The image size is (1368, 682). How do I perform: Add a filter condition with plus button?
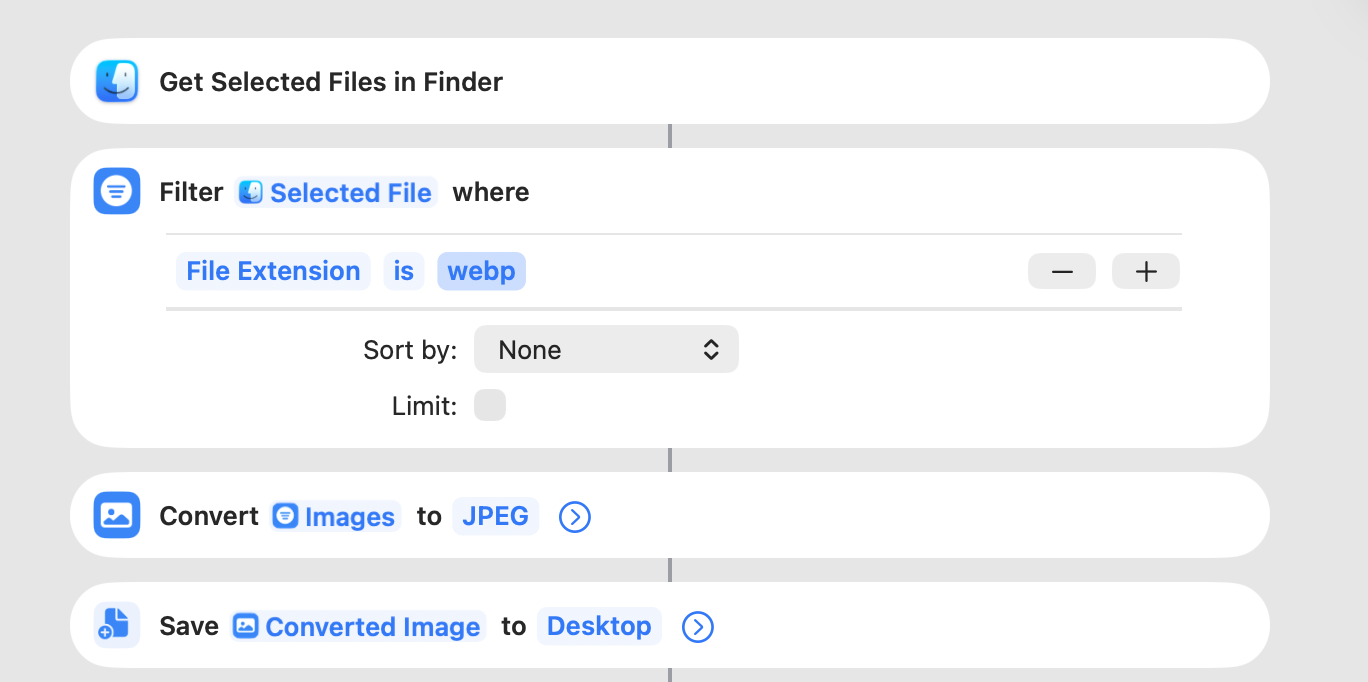1146,271
